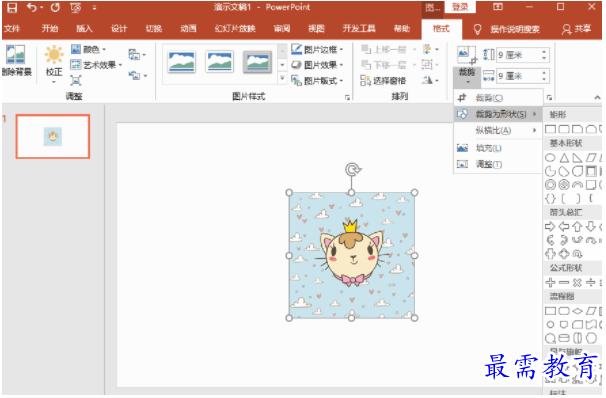This screenshot has height=398, width=606.
Task: Open the 开发工具 tab
Action: pos(359,29)
